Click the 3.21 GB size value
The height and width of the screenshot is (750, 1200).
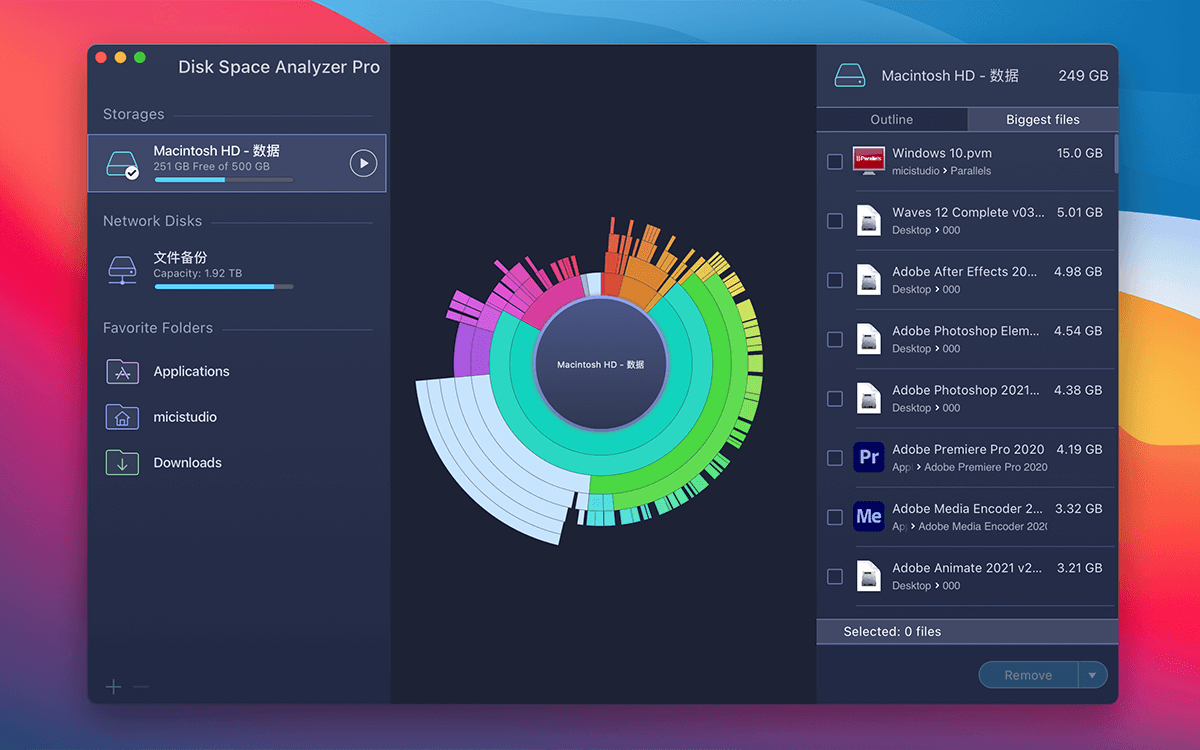point(1080,568)
